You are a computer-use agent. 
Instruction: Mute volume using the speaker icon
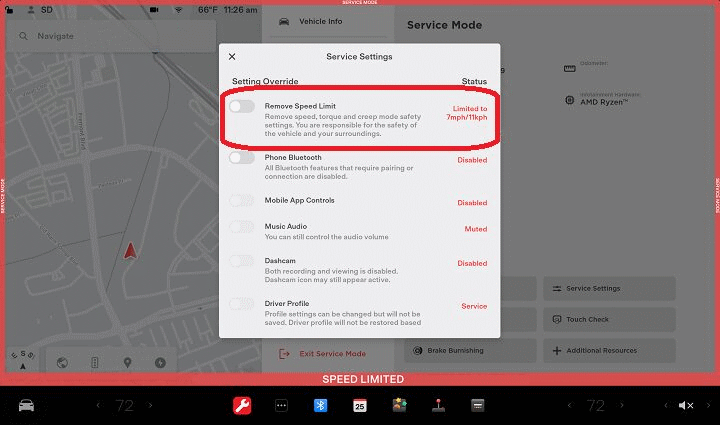click(x=685, y=405)
